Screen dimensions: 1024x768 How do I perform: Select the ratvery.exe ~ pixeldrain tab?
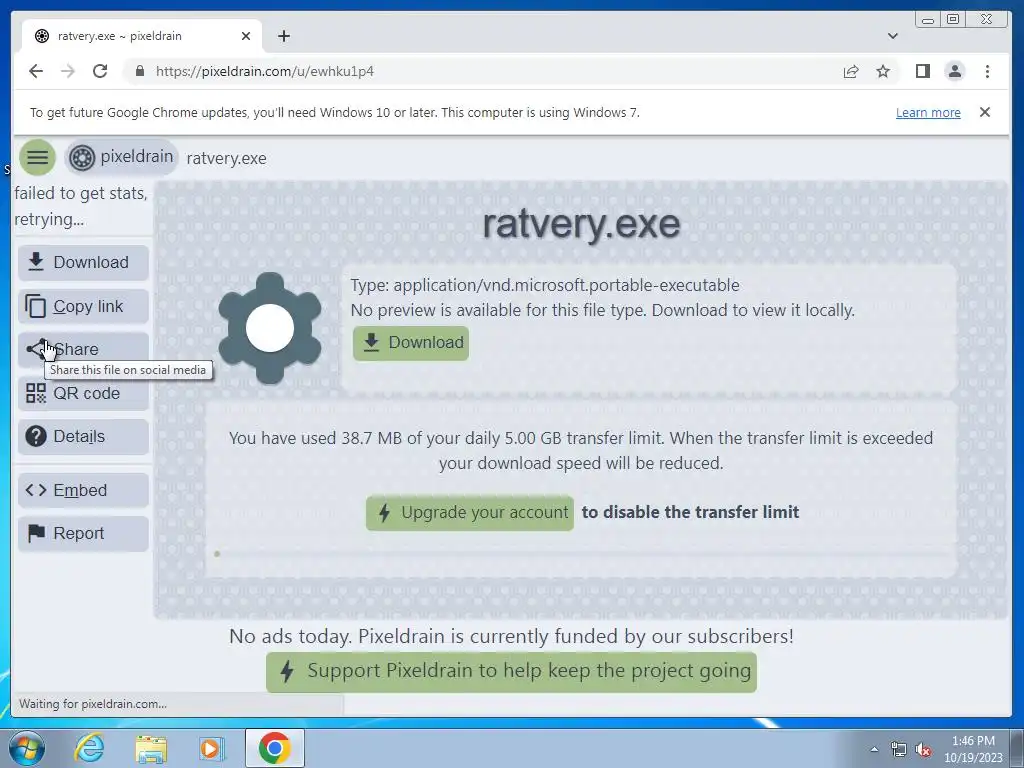(141, 36)
